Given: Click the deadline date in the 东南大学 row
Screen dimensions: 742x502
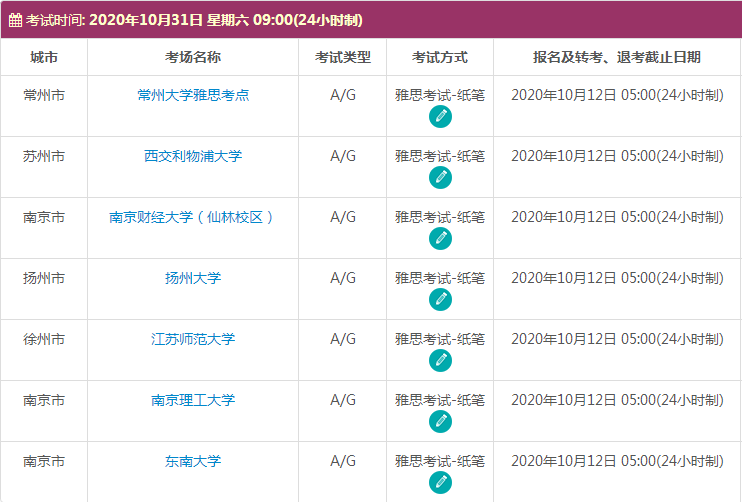Looking at the screenshot, I should click(x=617, y=461).
